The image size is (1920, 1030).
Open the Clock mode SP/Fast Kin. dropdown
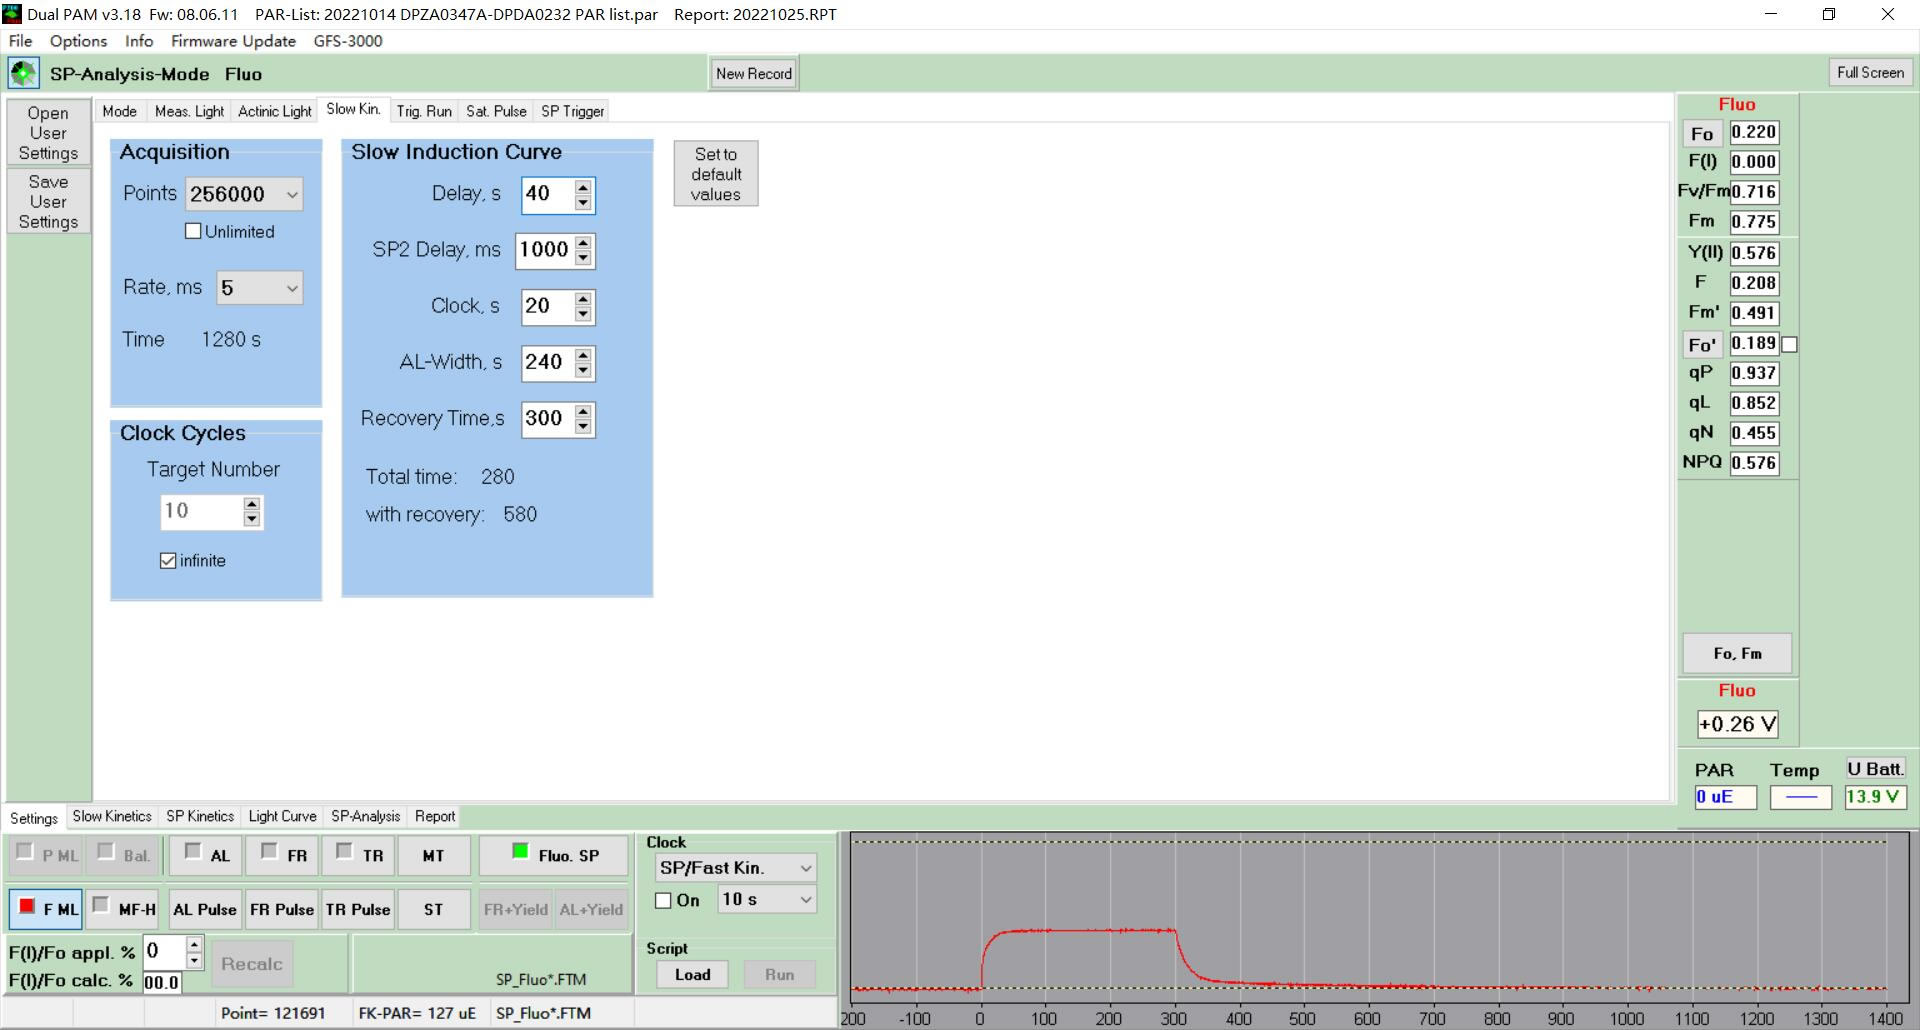click(735, 868)
